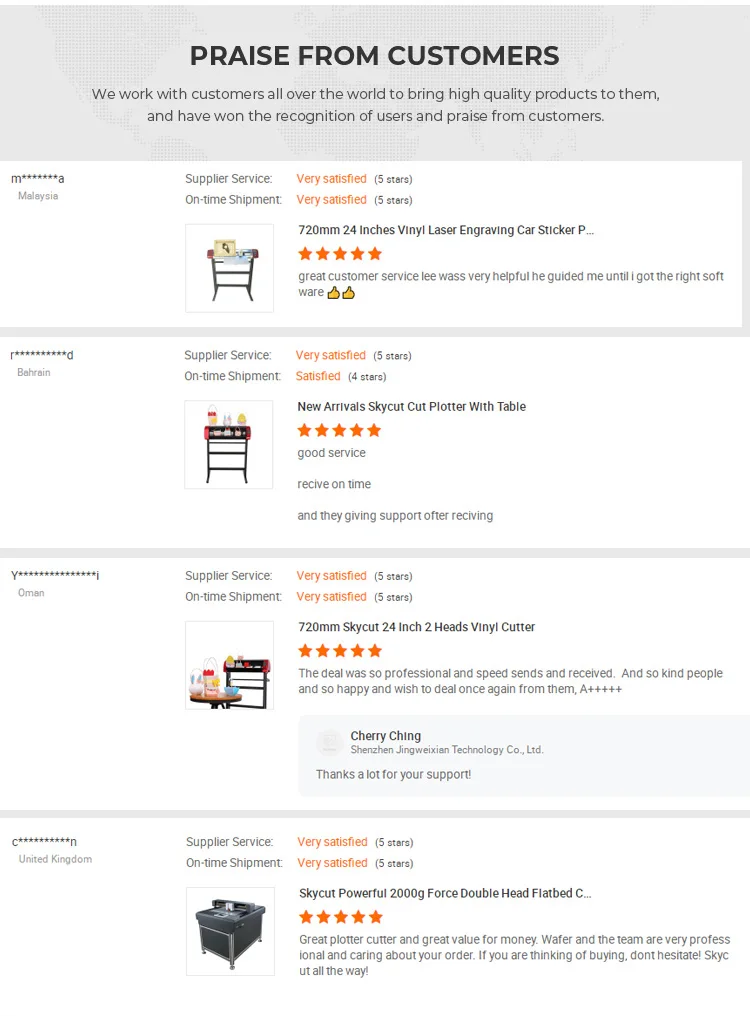This screenshot has width=750, height=1016.
Task: Click the Cherry Ching seller avatar icon
Action: (x=329, y=742)
